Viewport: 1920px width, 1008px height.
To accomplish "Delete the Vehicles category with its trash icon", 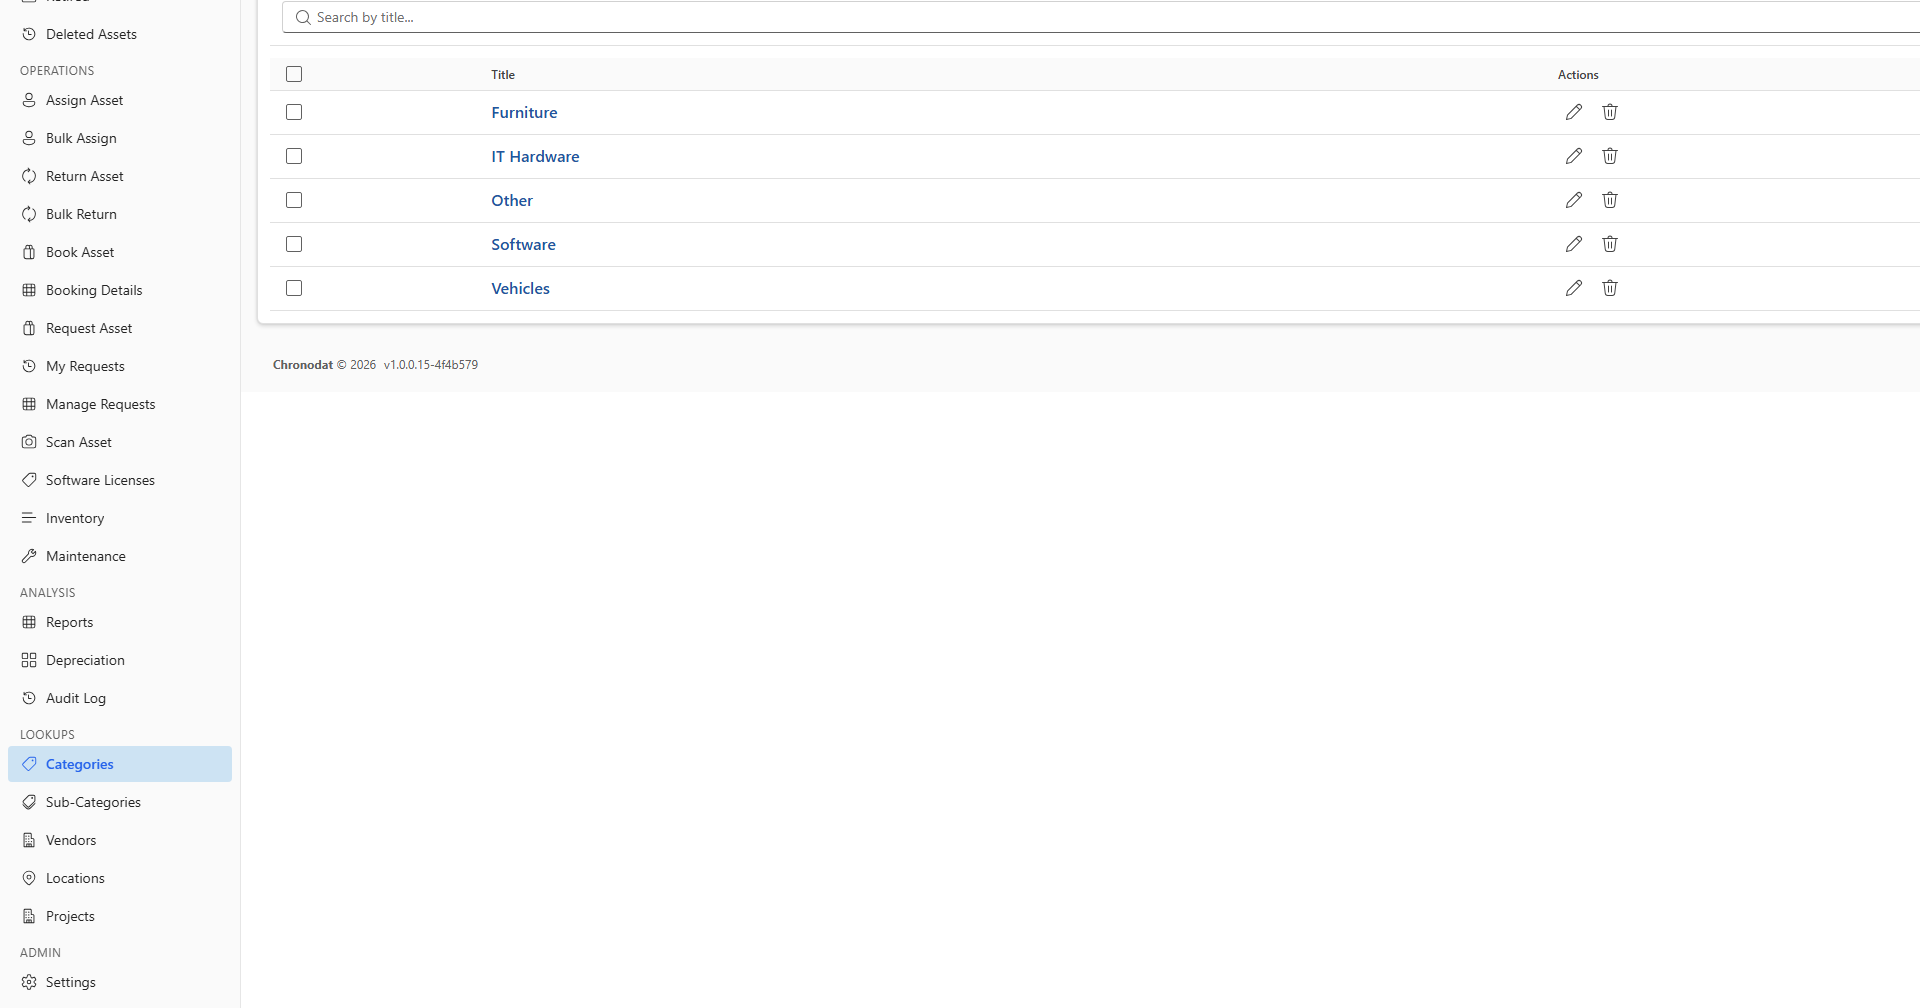I will tap(1610, 288).
